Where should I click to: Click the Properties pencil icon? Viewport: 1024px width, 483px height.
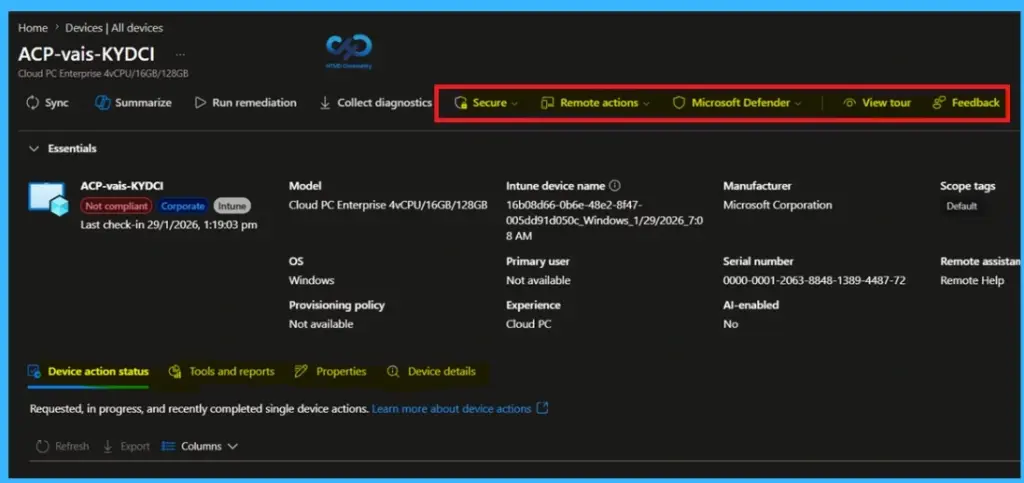click(x=300, y=371)
